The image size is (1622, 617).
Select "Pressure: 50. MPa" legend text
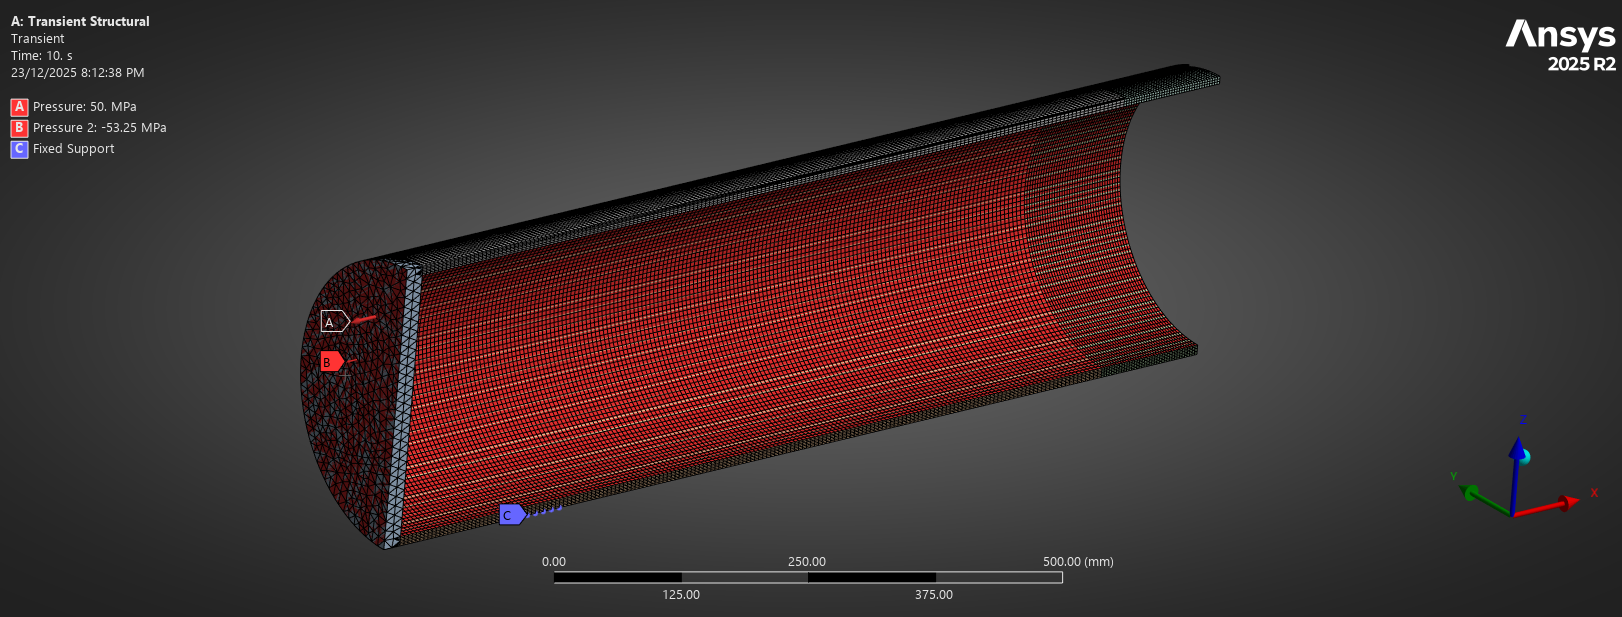(x=85, y=107)
